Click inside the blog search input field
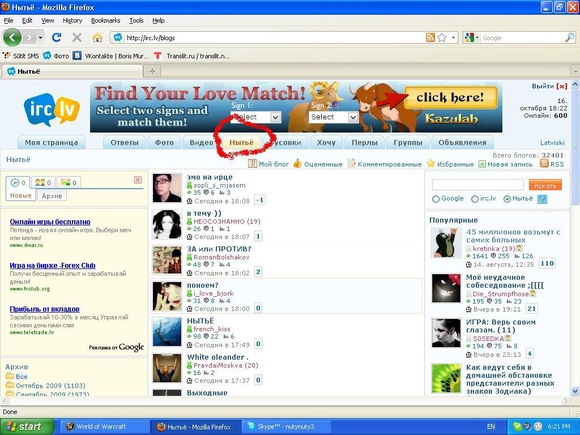 point(478,185)
